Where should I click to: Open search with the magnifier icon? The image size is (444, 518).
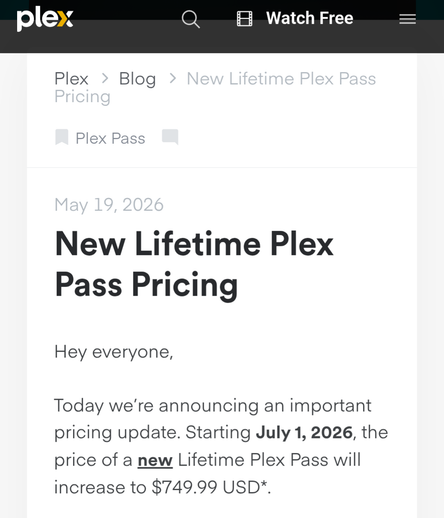[x=191, y=19]
